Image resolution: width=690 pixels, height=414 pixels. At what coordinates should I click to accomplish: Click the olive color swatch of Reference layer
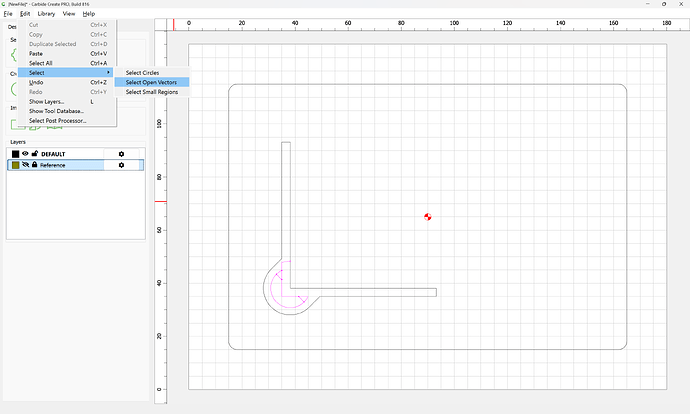click(x=15, y=165)
